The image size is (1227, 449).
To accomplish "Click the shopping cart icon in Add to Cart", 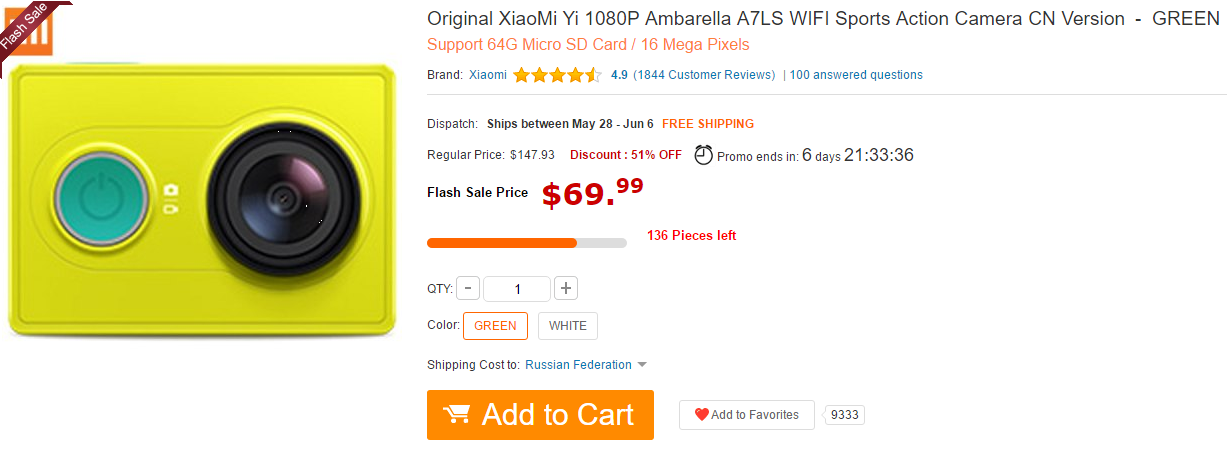I will (457, 414).
